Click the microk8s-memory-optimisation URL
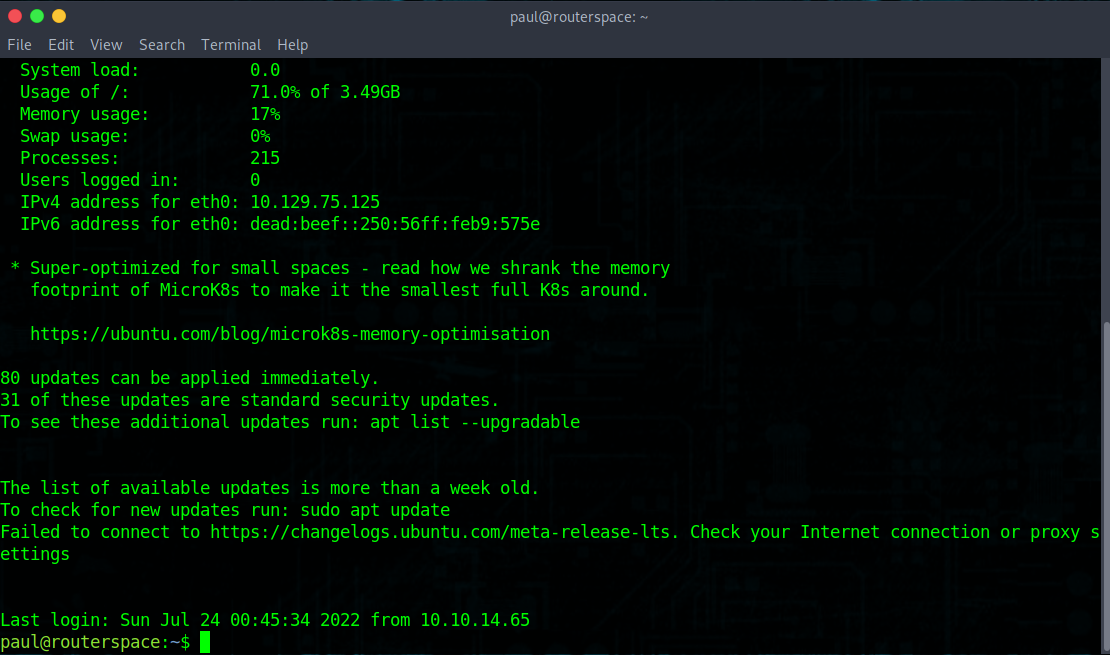Viewport: 1110px width, 655px height. coord(290,333)
